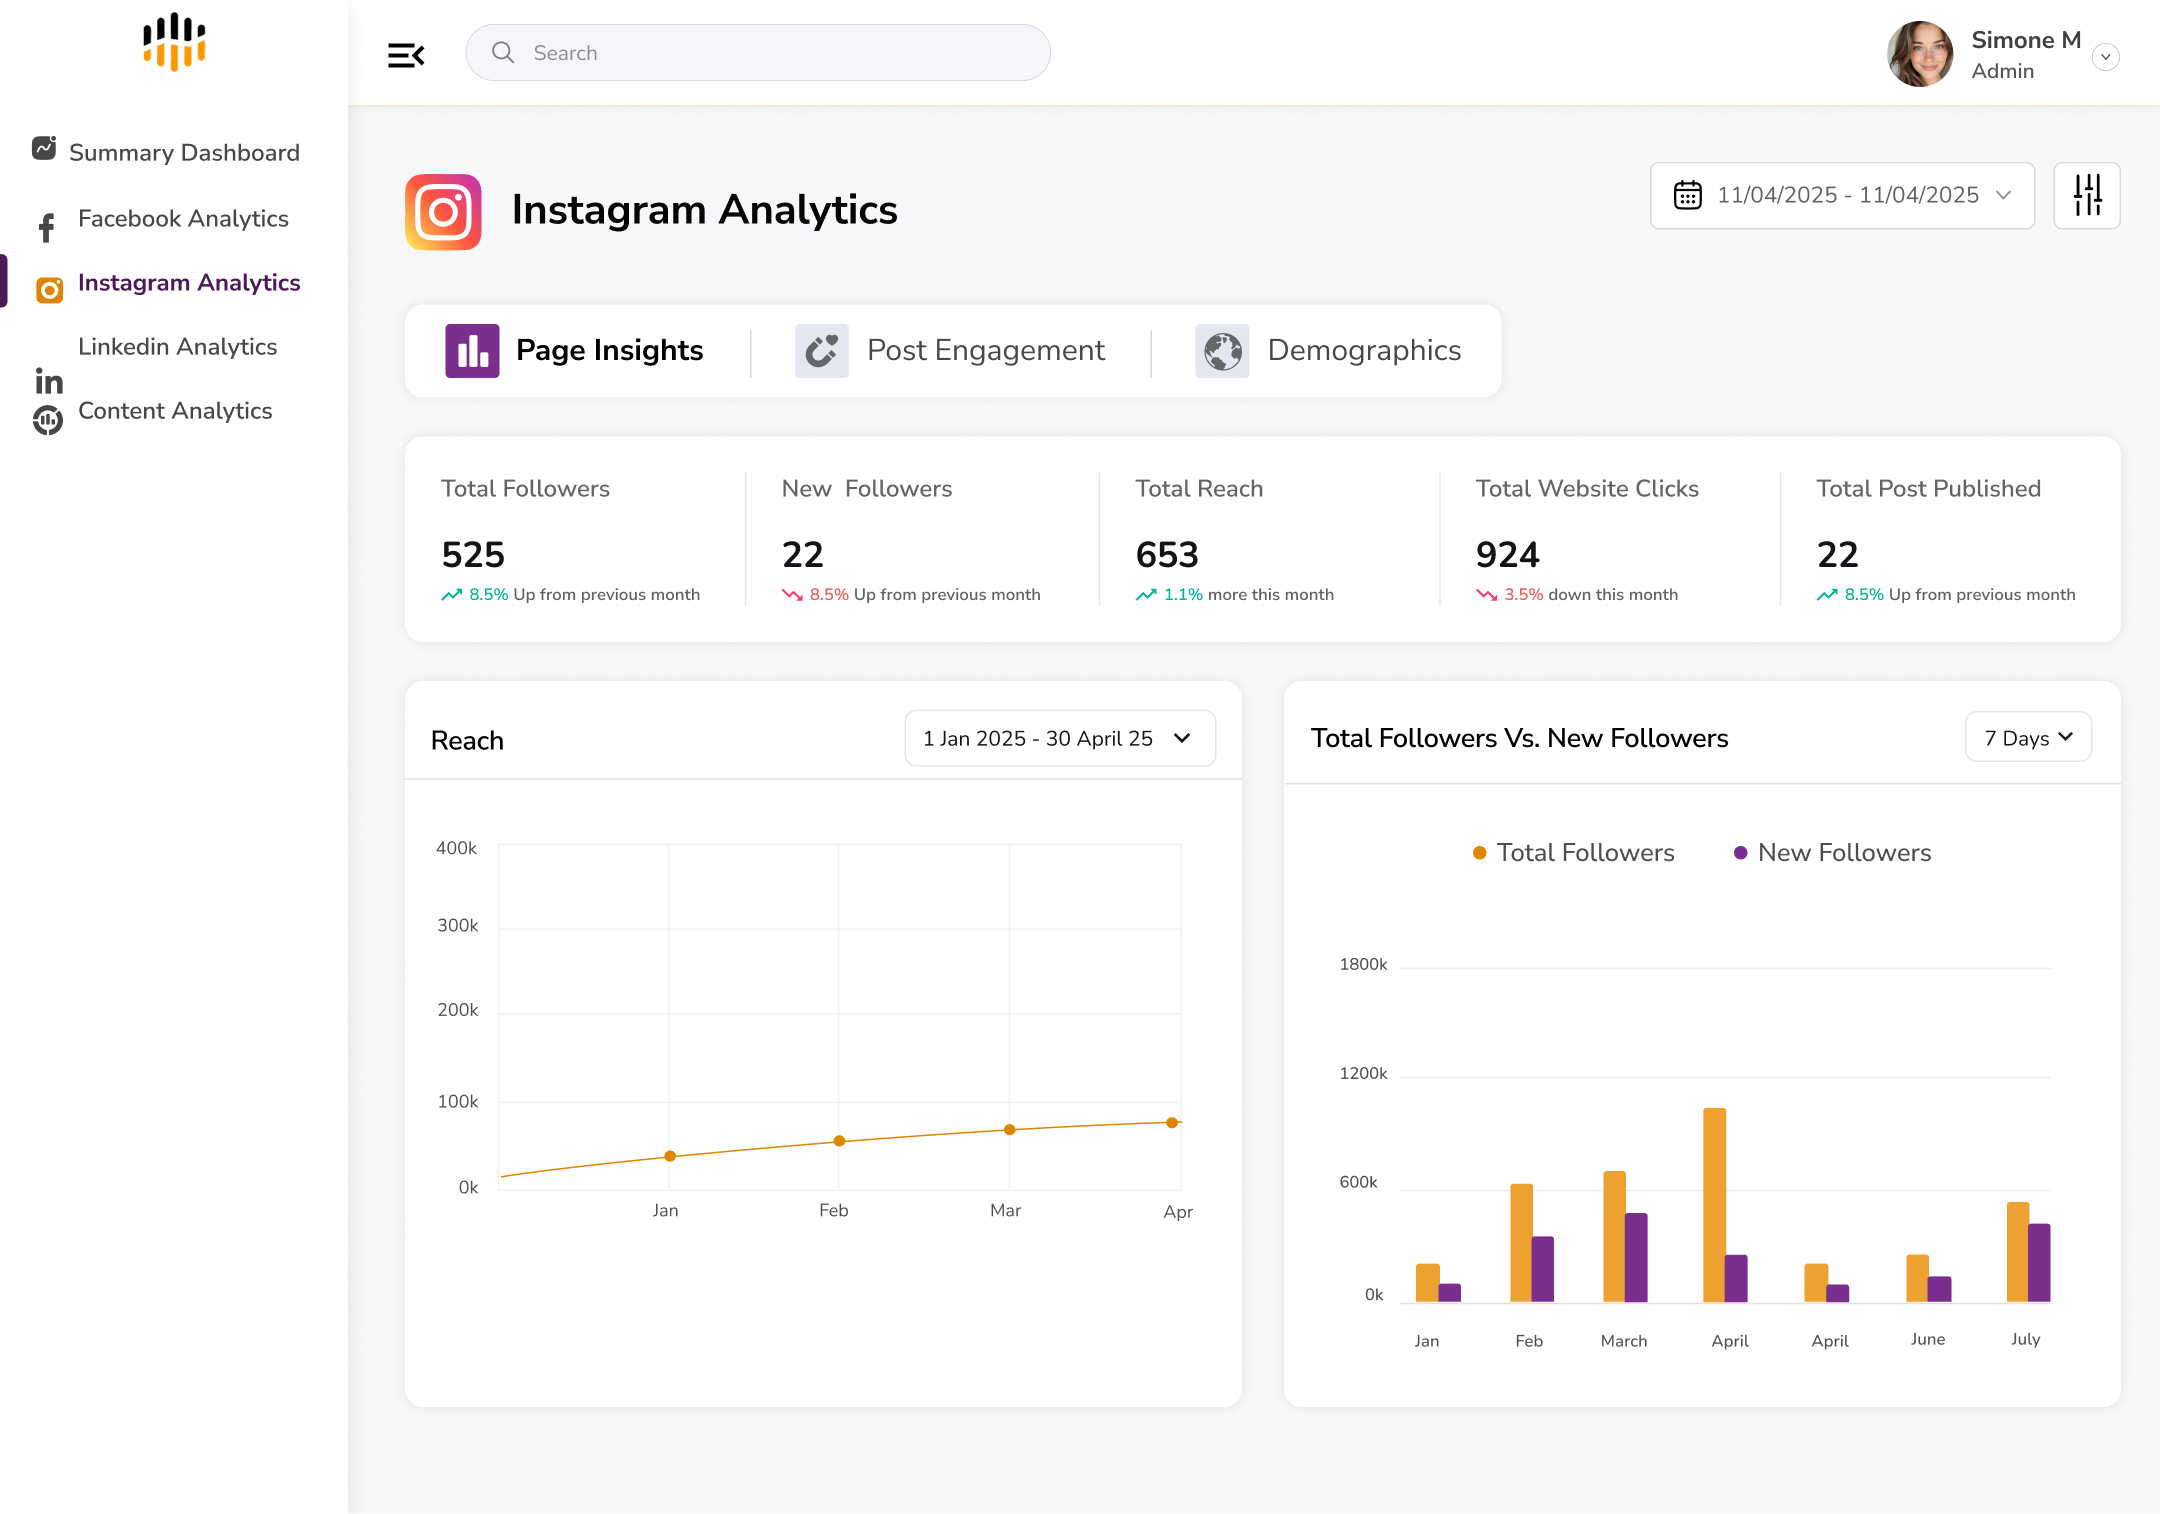Switch to the Post Engagement tab

(x=950, y=351)
